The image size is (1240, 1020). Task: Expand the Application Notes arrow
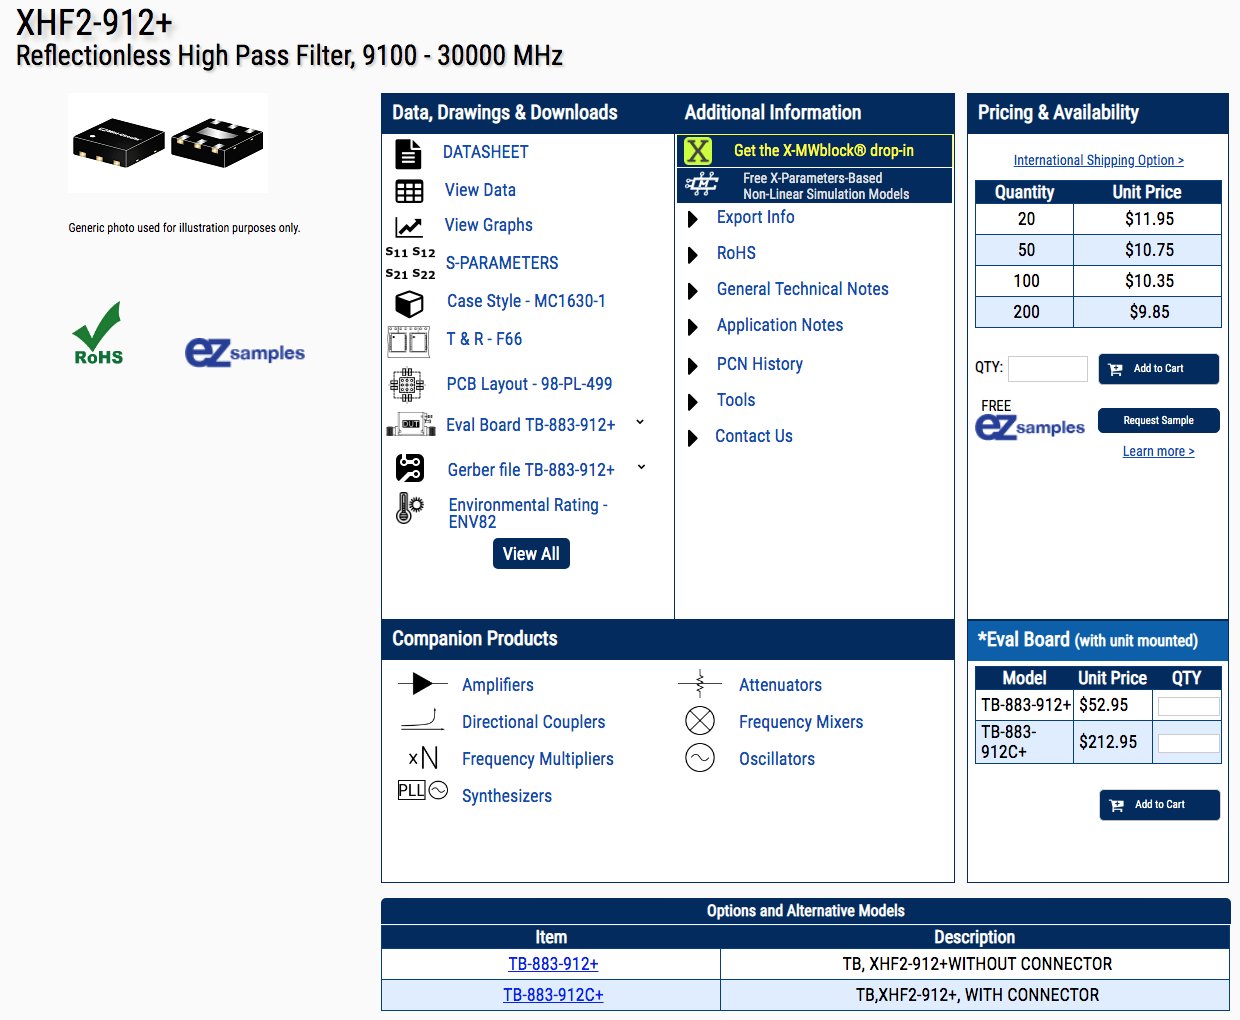(x=692, y=327)
